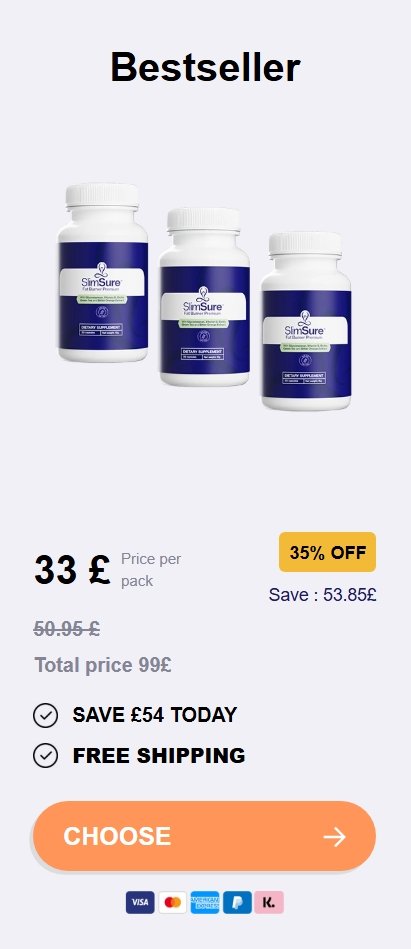The image size is (411, 949).
Task: Click the arrow icon on CHOOSE button
Action: 334,837
